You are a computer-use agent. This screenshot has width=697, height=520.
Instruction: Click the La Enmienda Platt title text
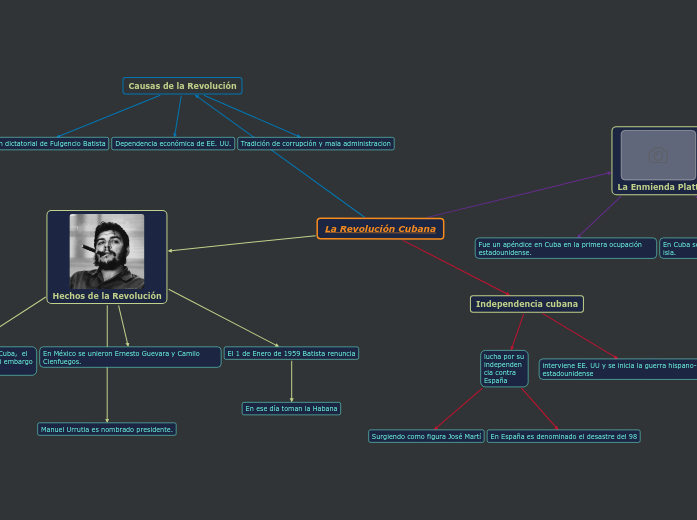[657, 187]
